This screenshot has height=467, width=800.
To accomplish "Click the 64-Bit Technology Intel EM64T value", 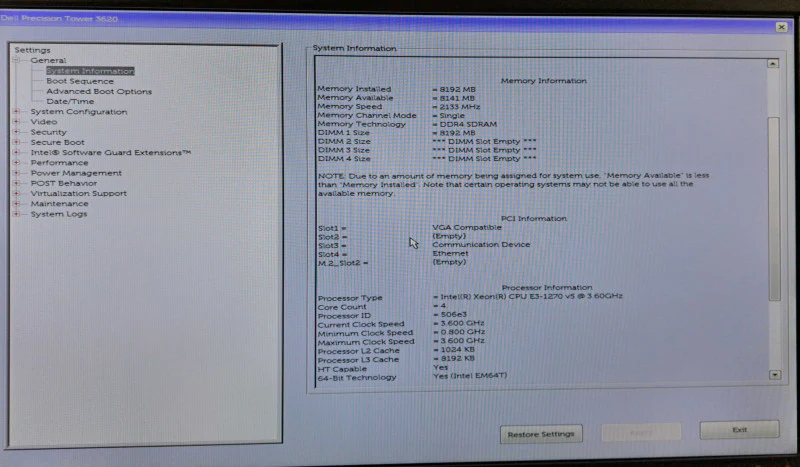I will (x=470, y=375).
